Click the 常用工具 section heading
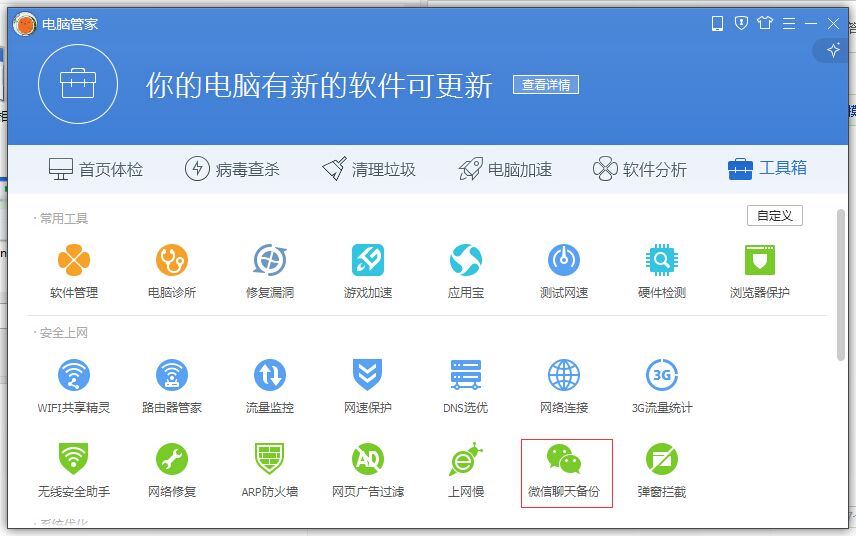The image size is (856, 536). point(64,218)
